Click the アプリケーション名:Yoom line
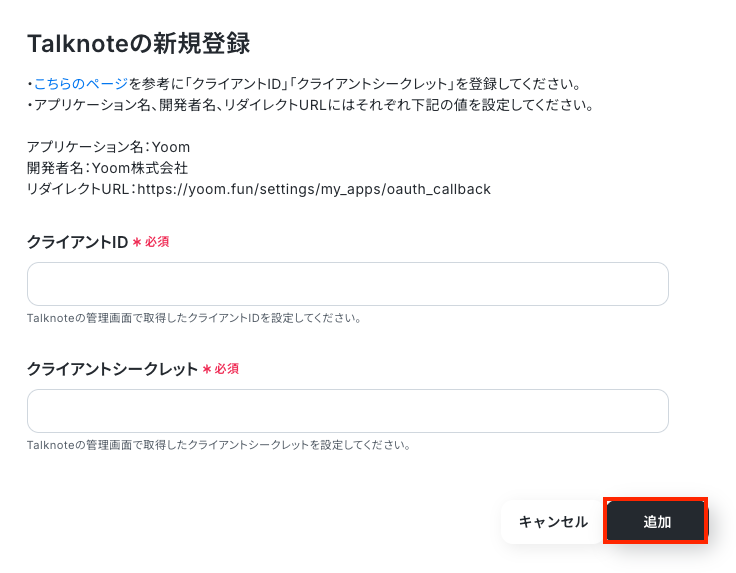Viewport: 736px width, 573px height. [x=108, y=147]
